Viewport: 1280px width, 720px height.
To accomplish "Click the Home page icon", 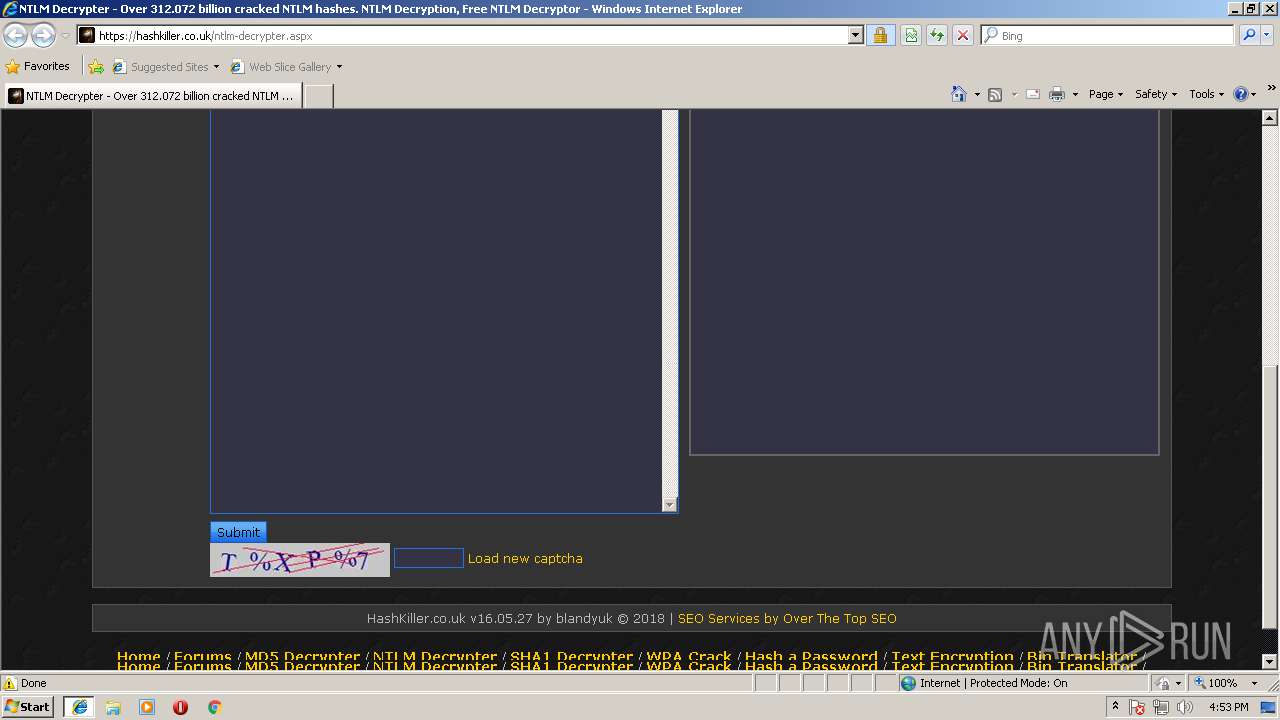I will tap(958, 94).
